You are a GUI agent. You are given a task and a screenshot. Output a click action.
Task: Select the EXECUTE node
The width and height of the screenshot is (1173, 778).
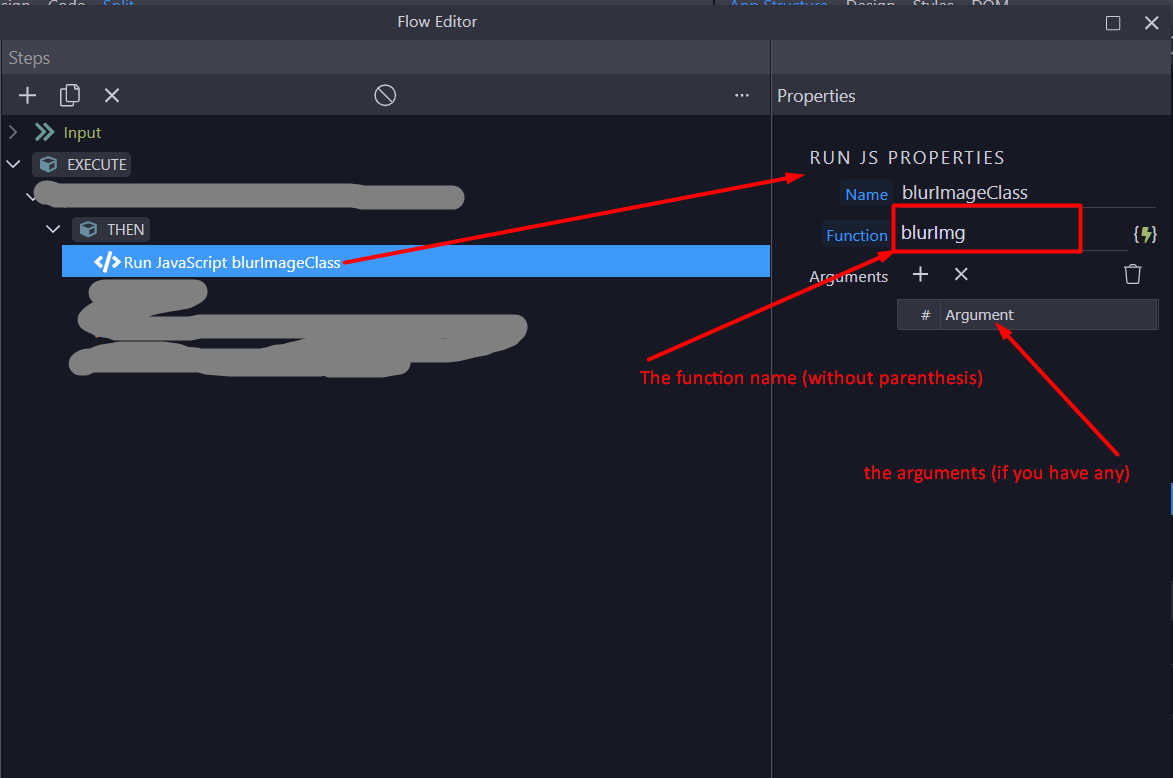96,164
